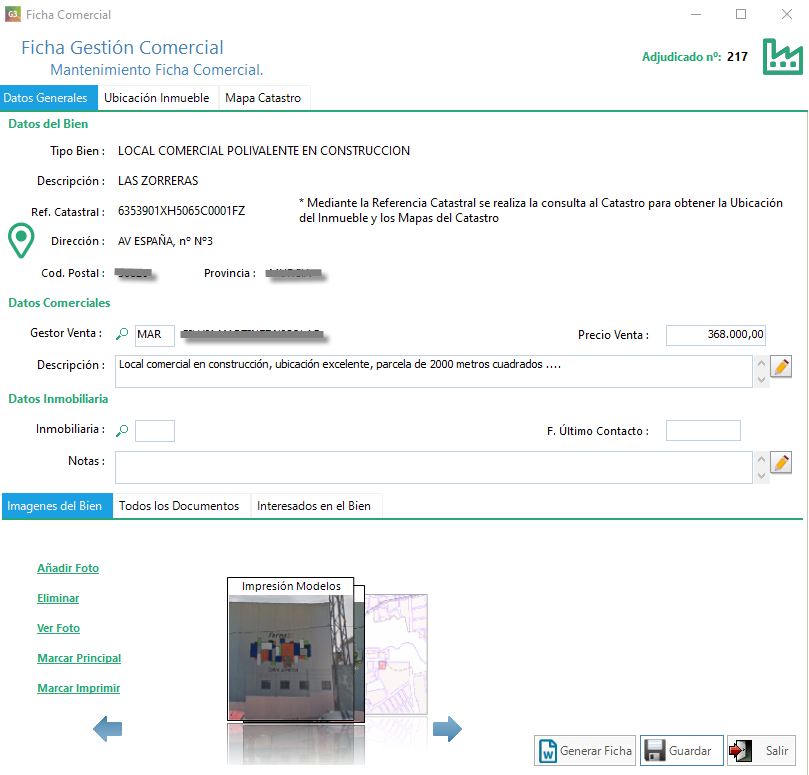The image size is (809, 775).
Task: Click the Generar Ficha button
Action: point(585,751)
